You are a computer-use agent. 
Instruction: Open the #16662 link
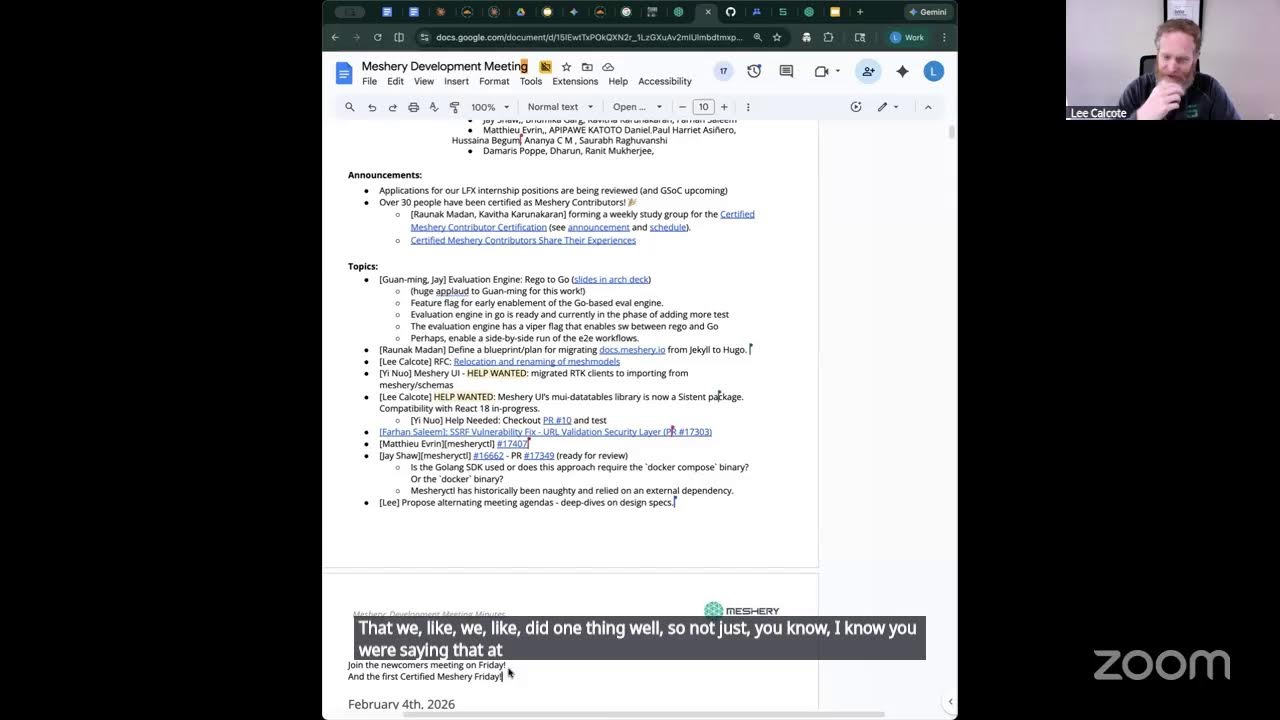488,456
